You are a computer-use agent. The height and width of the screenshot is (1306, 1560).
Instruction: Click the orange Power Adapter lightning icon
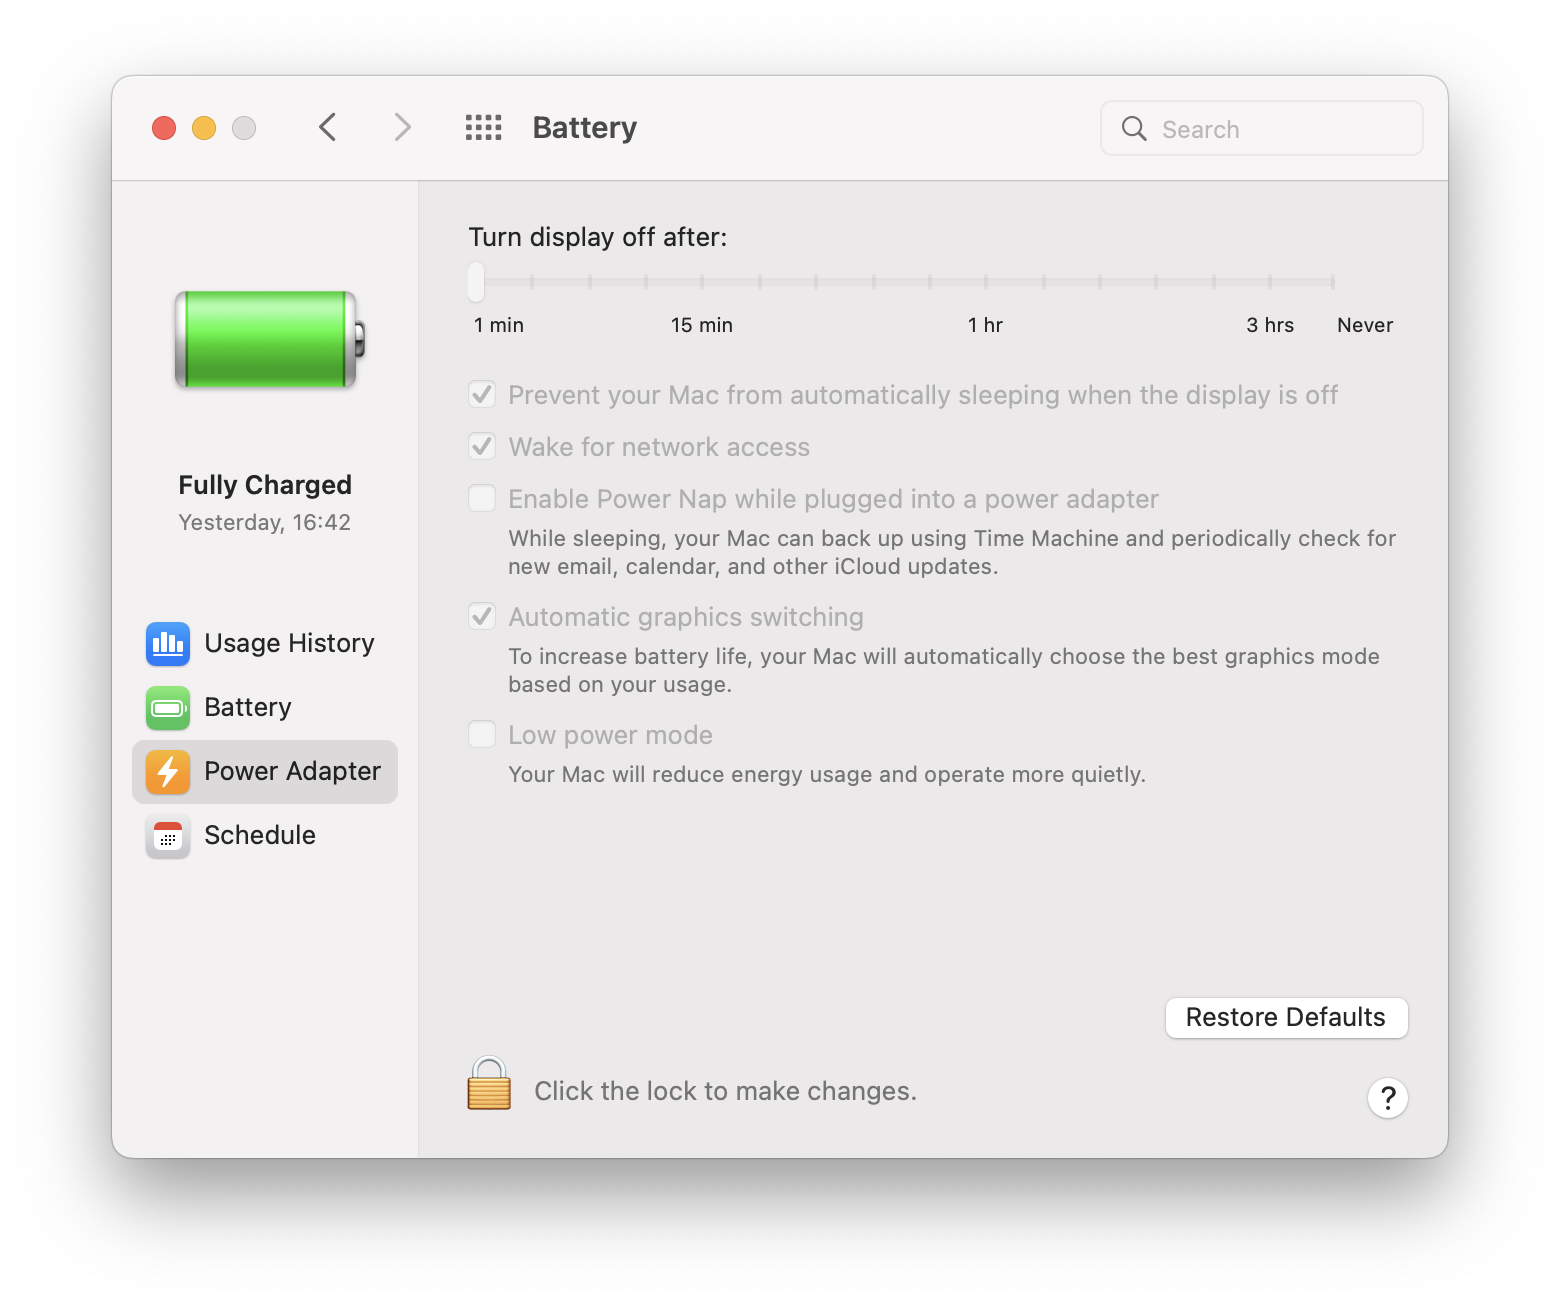coord(168,772)
